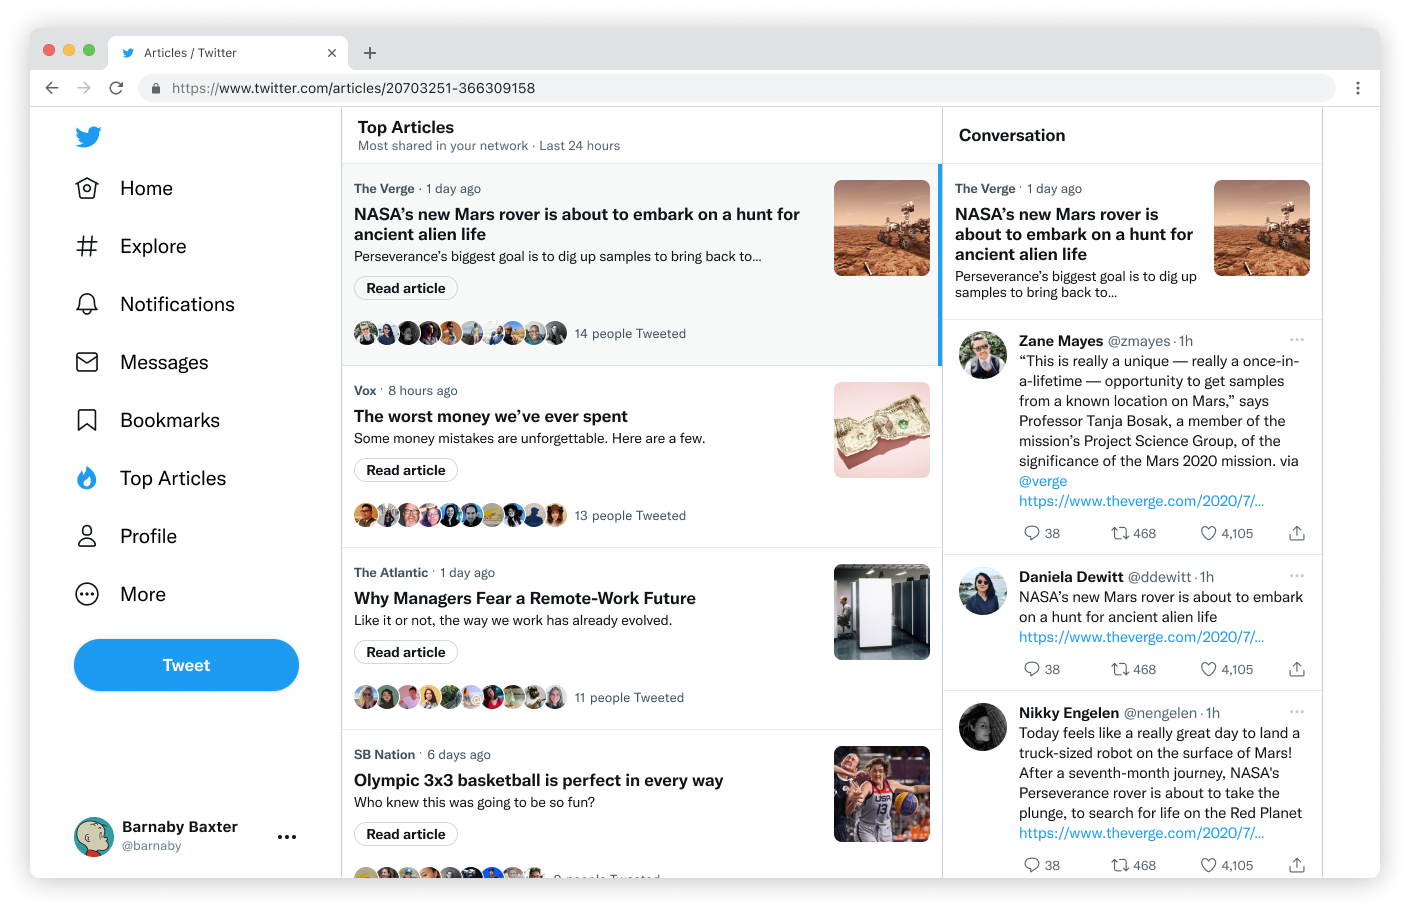Open a new browser tab with plus icon
The image size is (1410, 910).
370,53
